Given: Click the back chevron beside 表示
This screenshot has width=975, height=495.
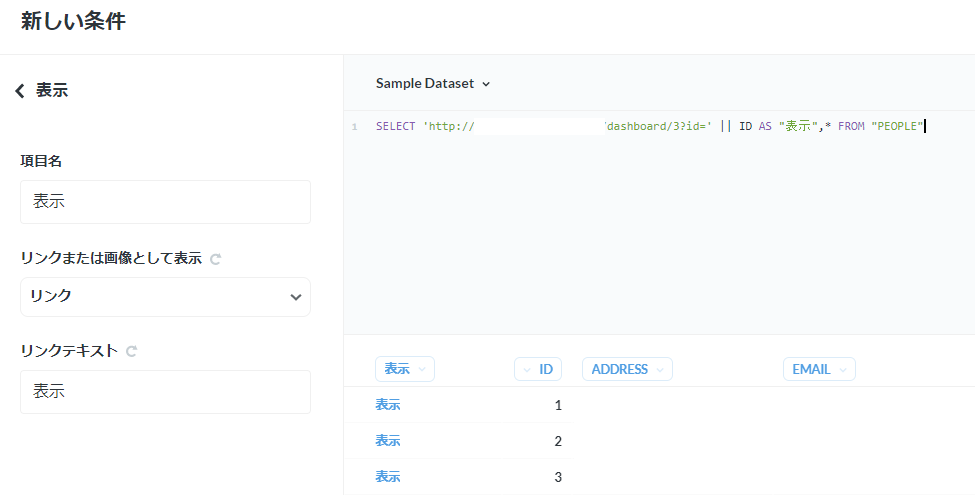Looking at the screenshot, I should click(x=20, y=91).
